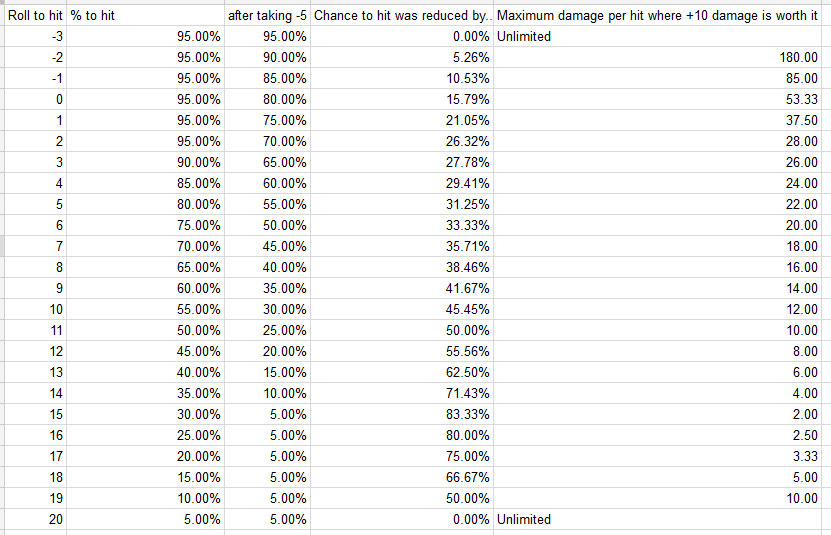Select the bottom 'Unlimited' cell in row 20
831x535 pixels.
tap(657, 519)
